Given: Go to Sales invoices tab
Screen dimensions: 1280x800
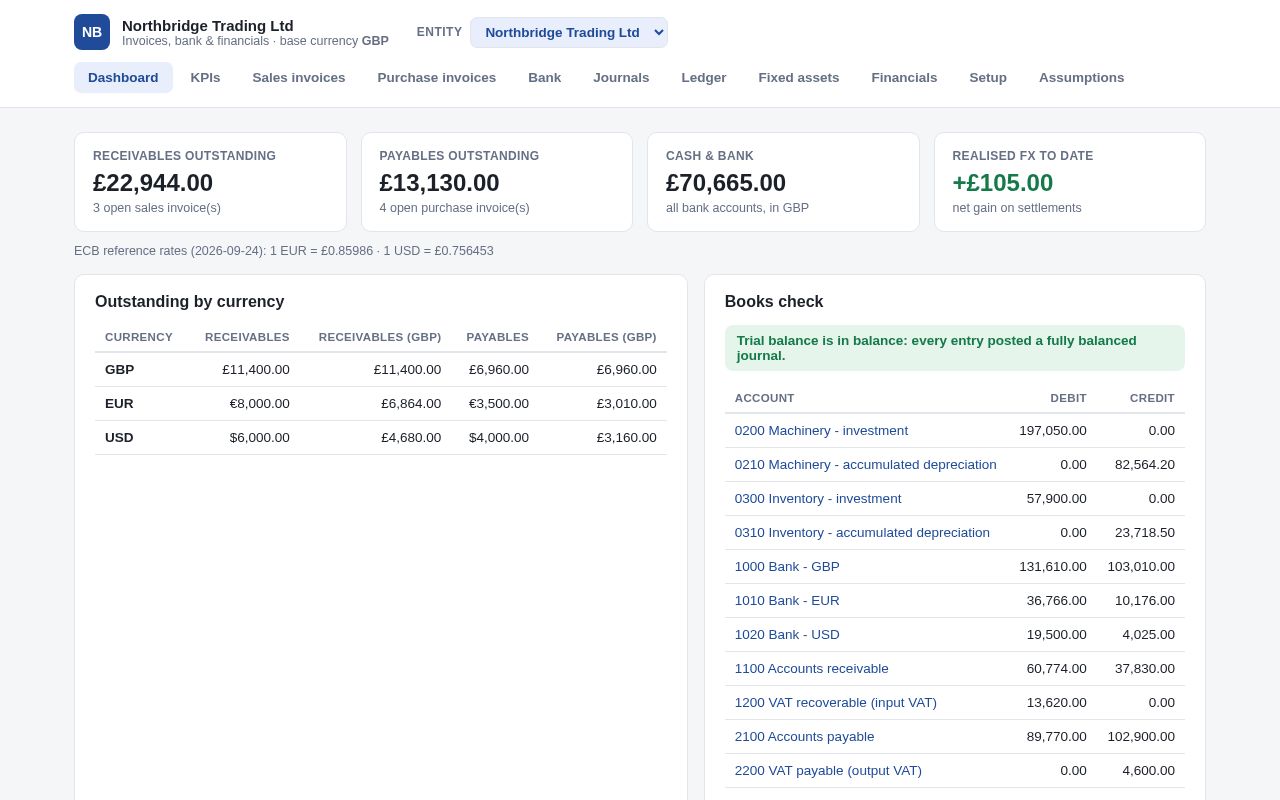Looking at the screenshot, I should [x=299, y=78].
